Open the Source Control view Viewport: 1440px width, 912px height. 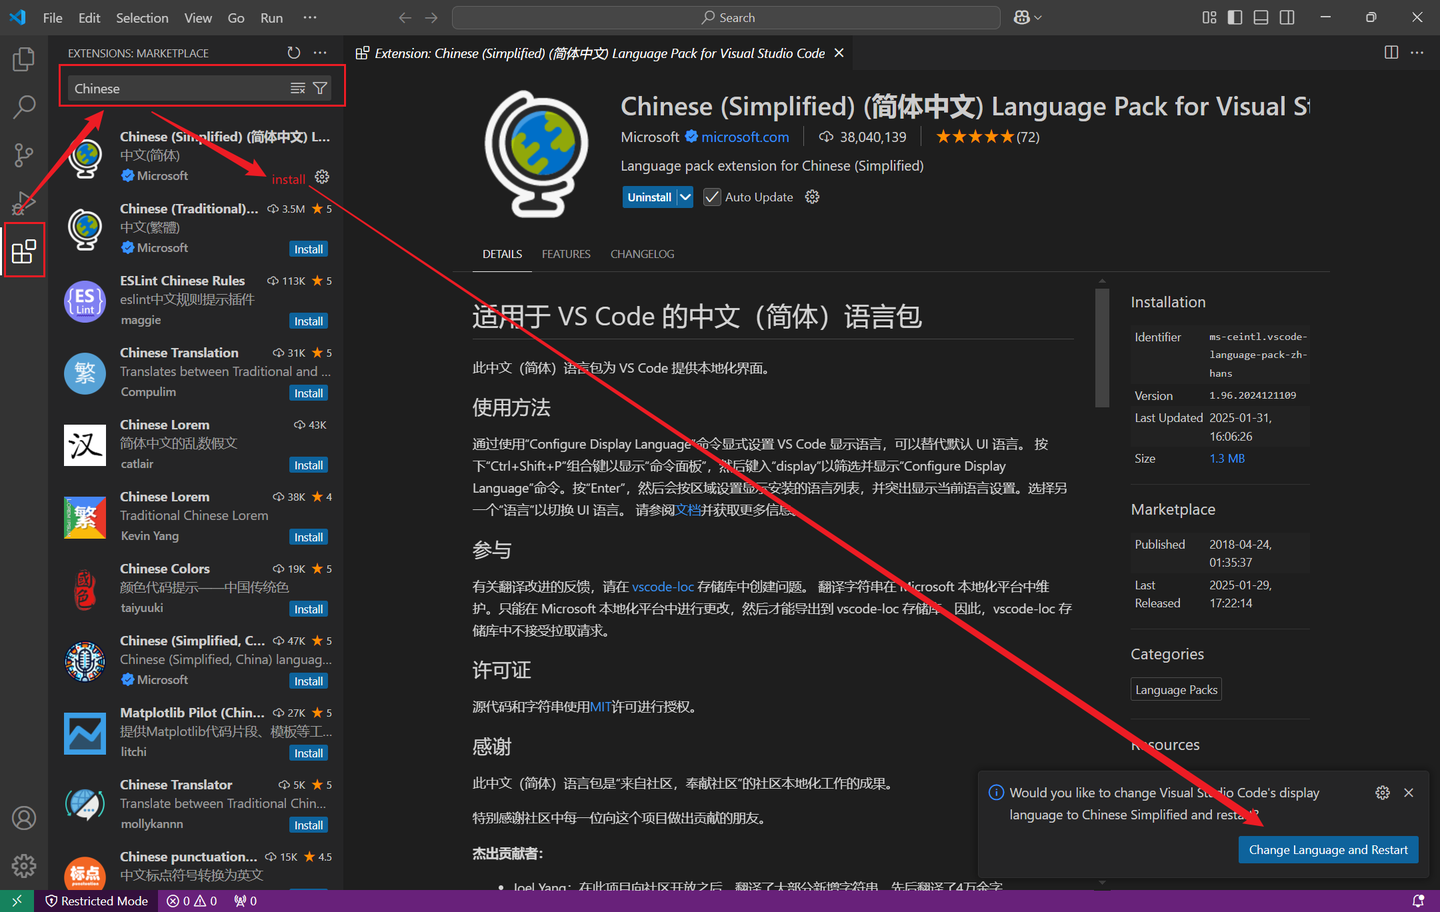click(23, 155)
